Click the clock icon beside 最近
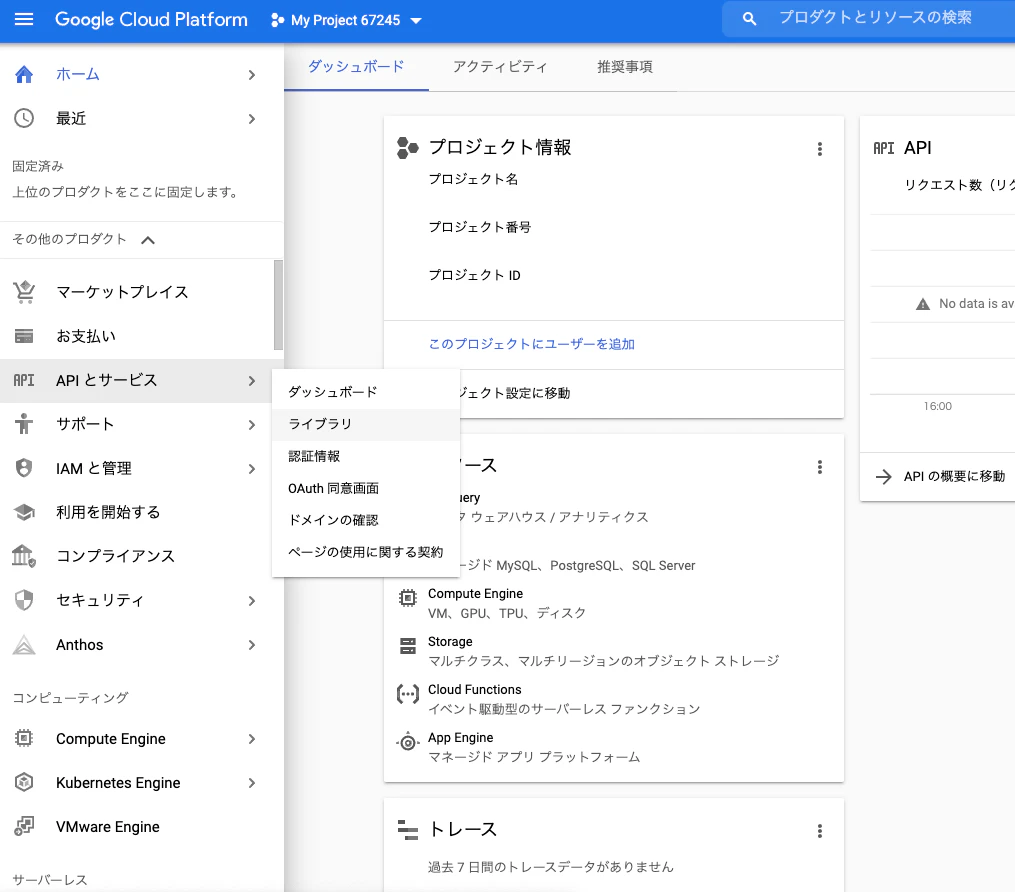Image resolution: width=1015 pixels, height=892 pixels. (24, 118)
